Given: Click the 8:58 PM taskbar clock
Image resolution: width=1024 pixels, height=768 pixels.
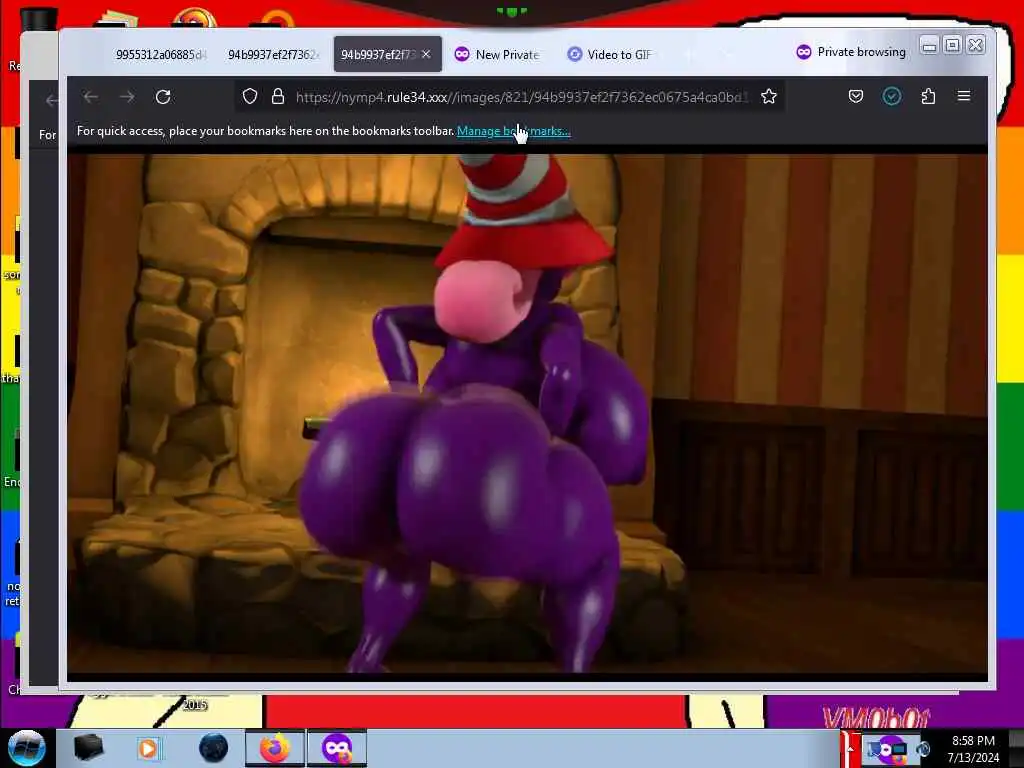Looking at the screenshot, I should coord(973,748).
